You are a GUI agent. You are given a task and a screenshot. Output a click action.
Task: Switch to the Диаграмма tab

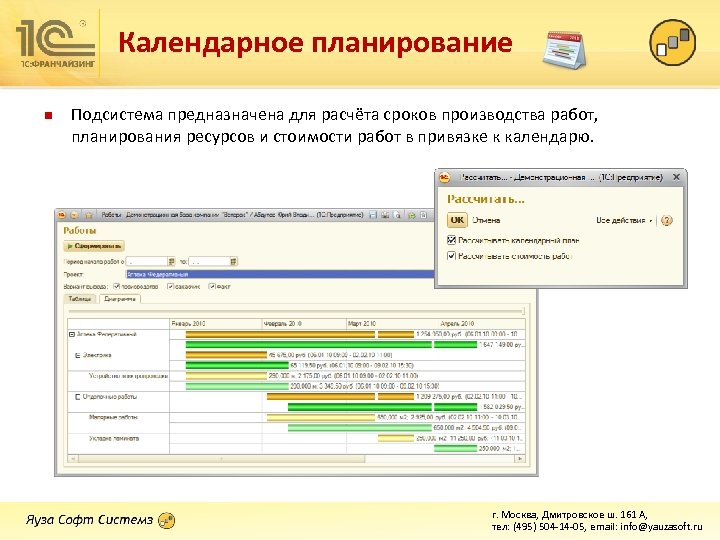click(x=120, y=298)
